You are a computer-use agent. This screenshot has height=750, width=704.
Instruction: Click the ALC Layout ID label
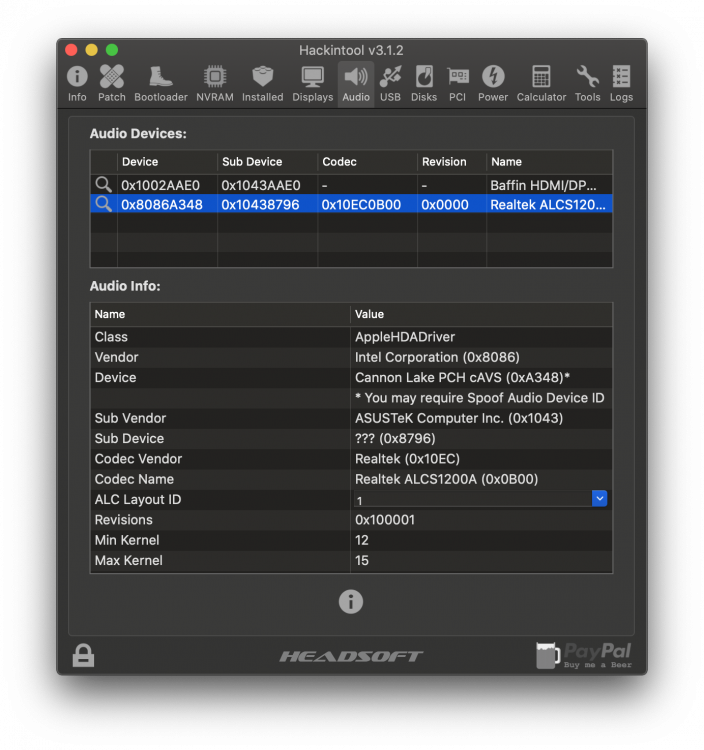[138, 499]
